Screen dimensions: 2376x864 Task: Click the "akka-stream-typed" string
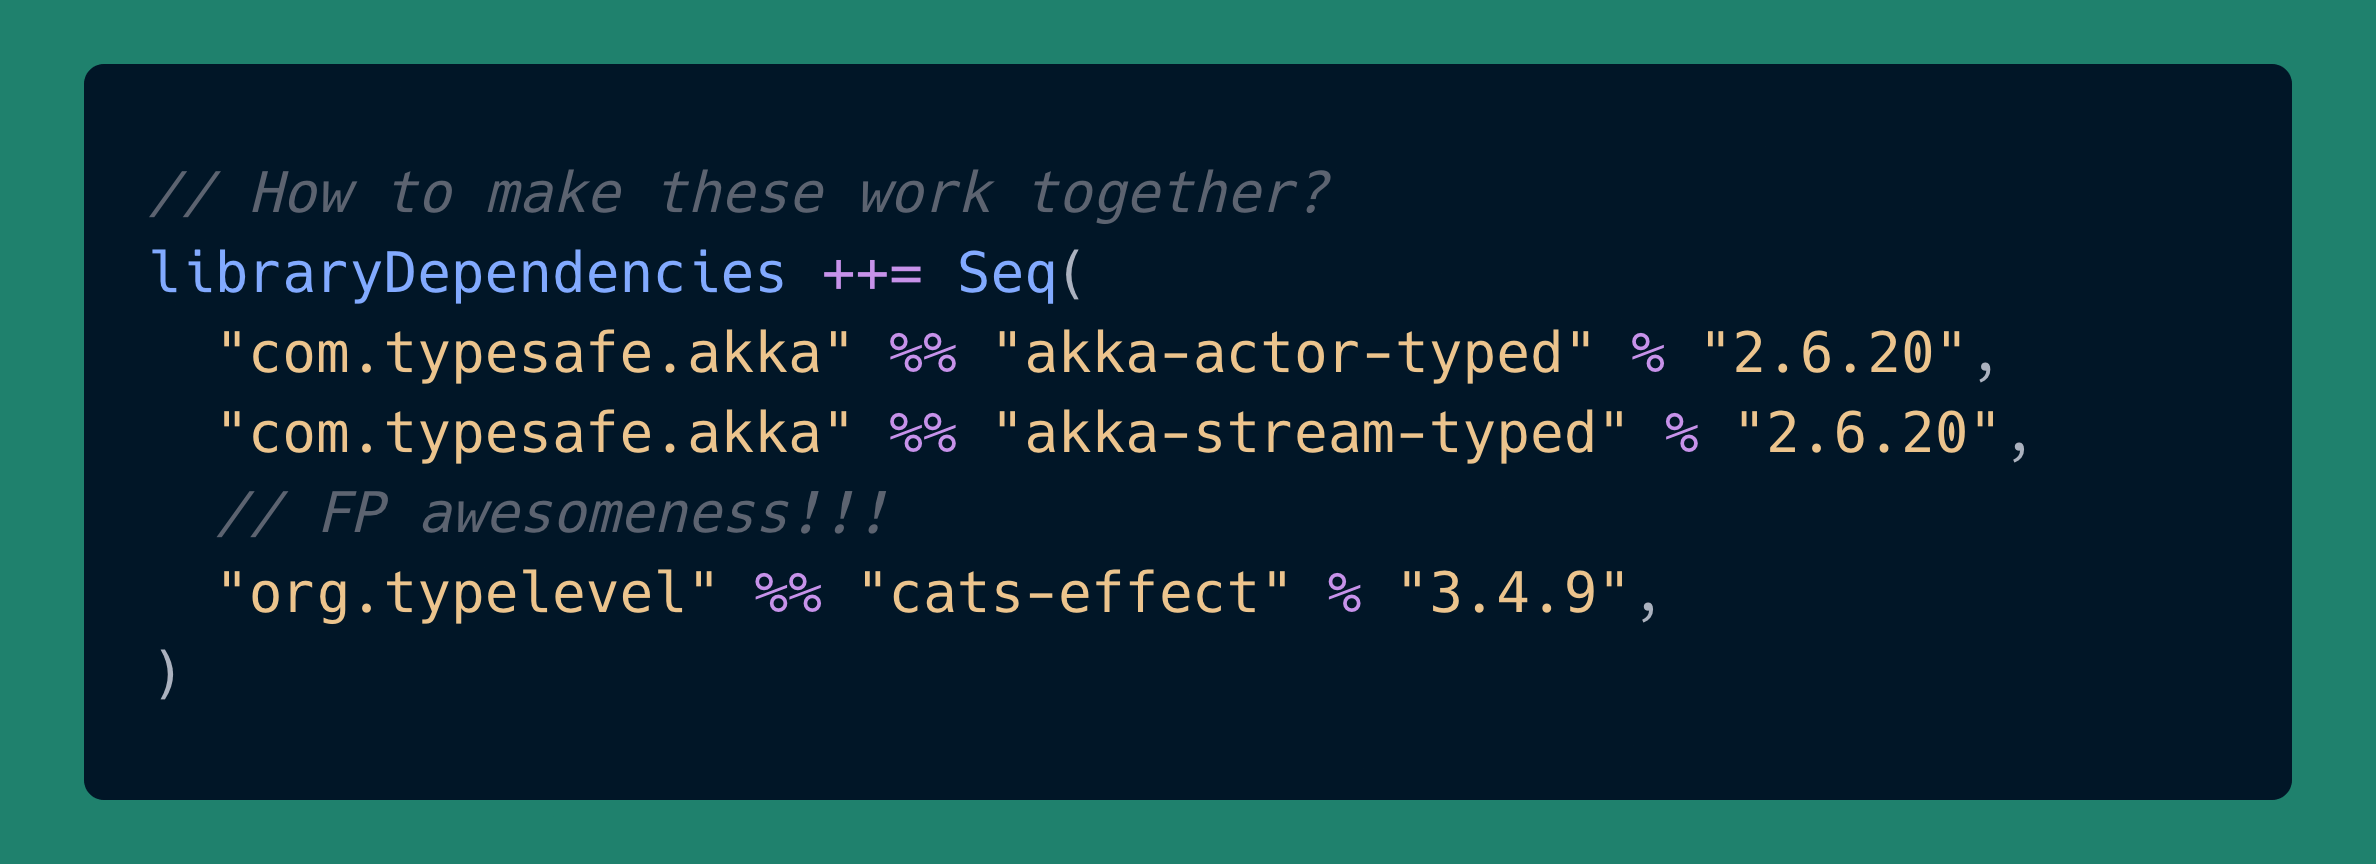[1310, 434]
